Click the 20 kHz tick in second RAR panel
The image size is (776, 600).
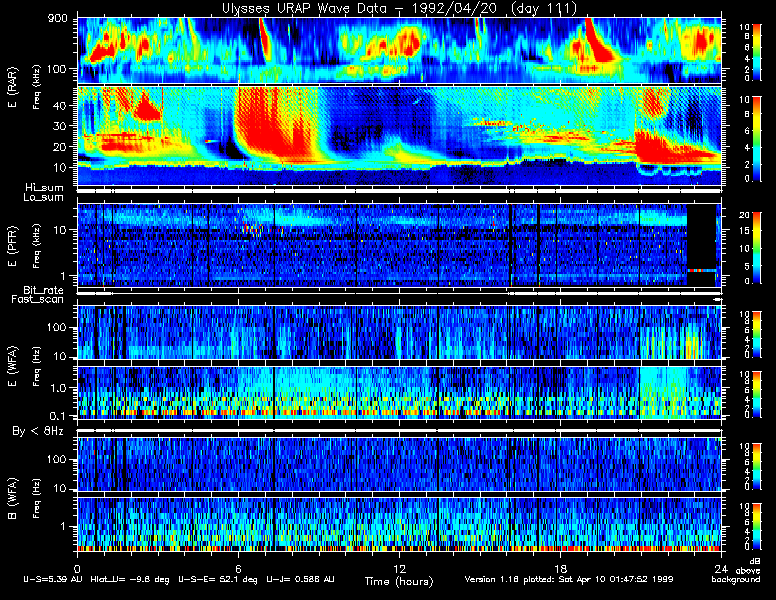60,147
